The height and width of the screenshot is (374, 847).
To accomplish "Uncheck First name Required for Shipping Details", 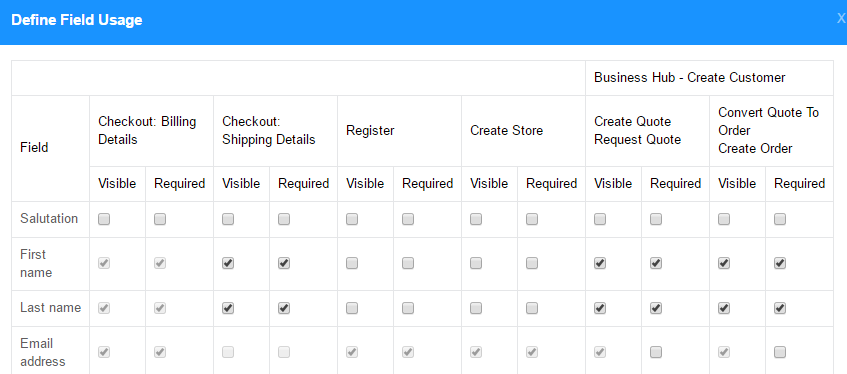I will pos(284,263).
